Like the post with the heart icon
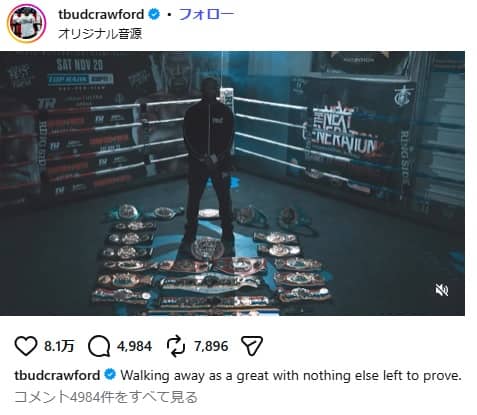477x415 pixels. point(26,346)
